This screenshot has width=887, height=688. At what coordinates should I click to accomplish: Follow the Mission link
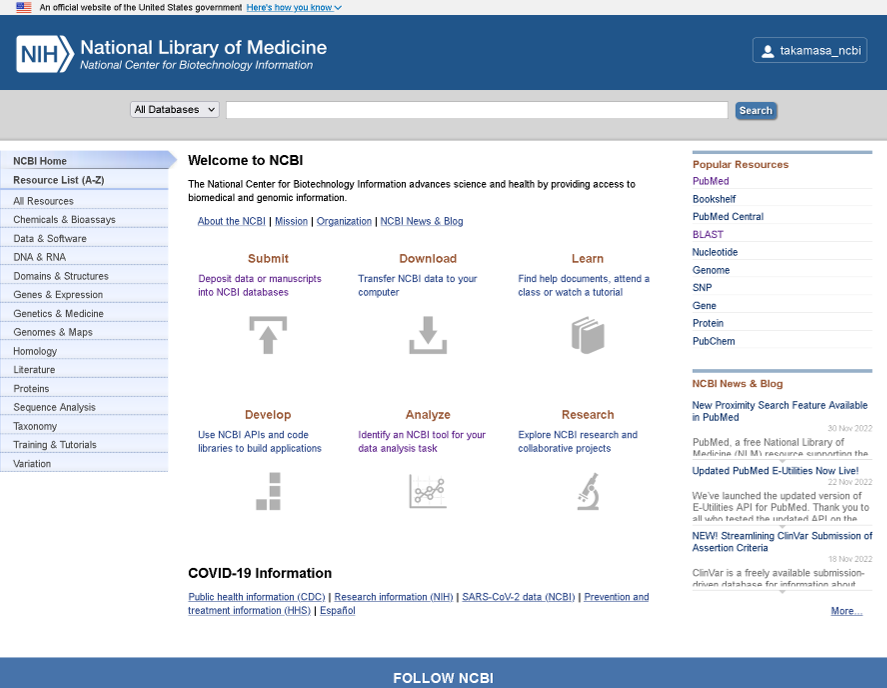tap(291, 221)
